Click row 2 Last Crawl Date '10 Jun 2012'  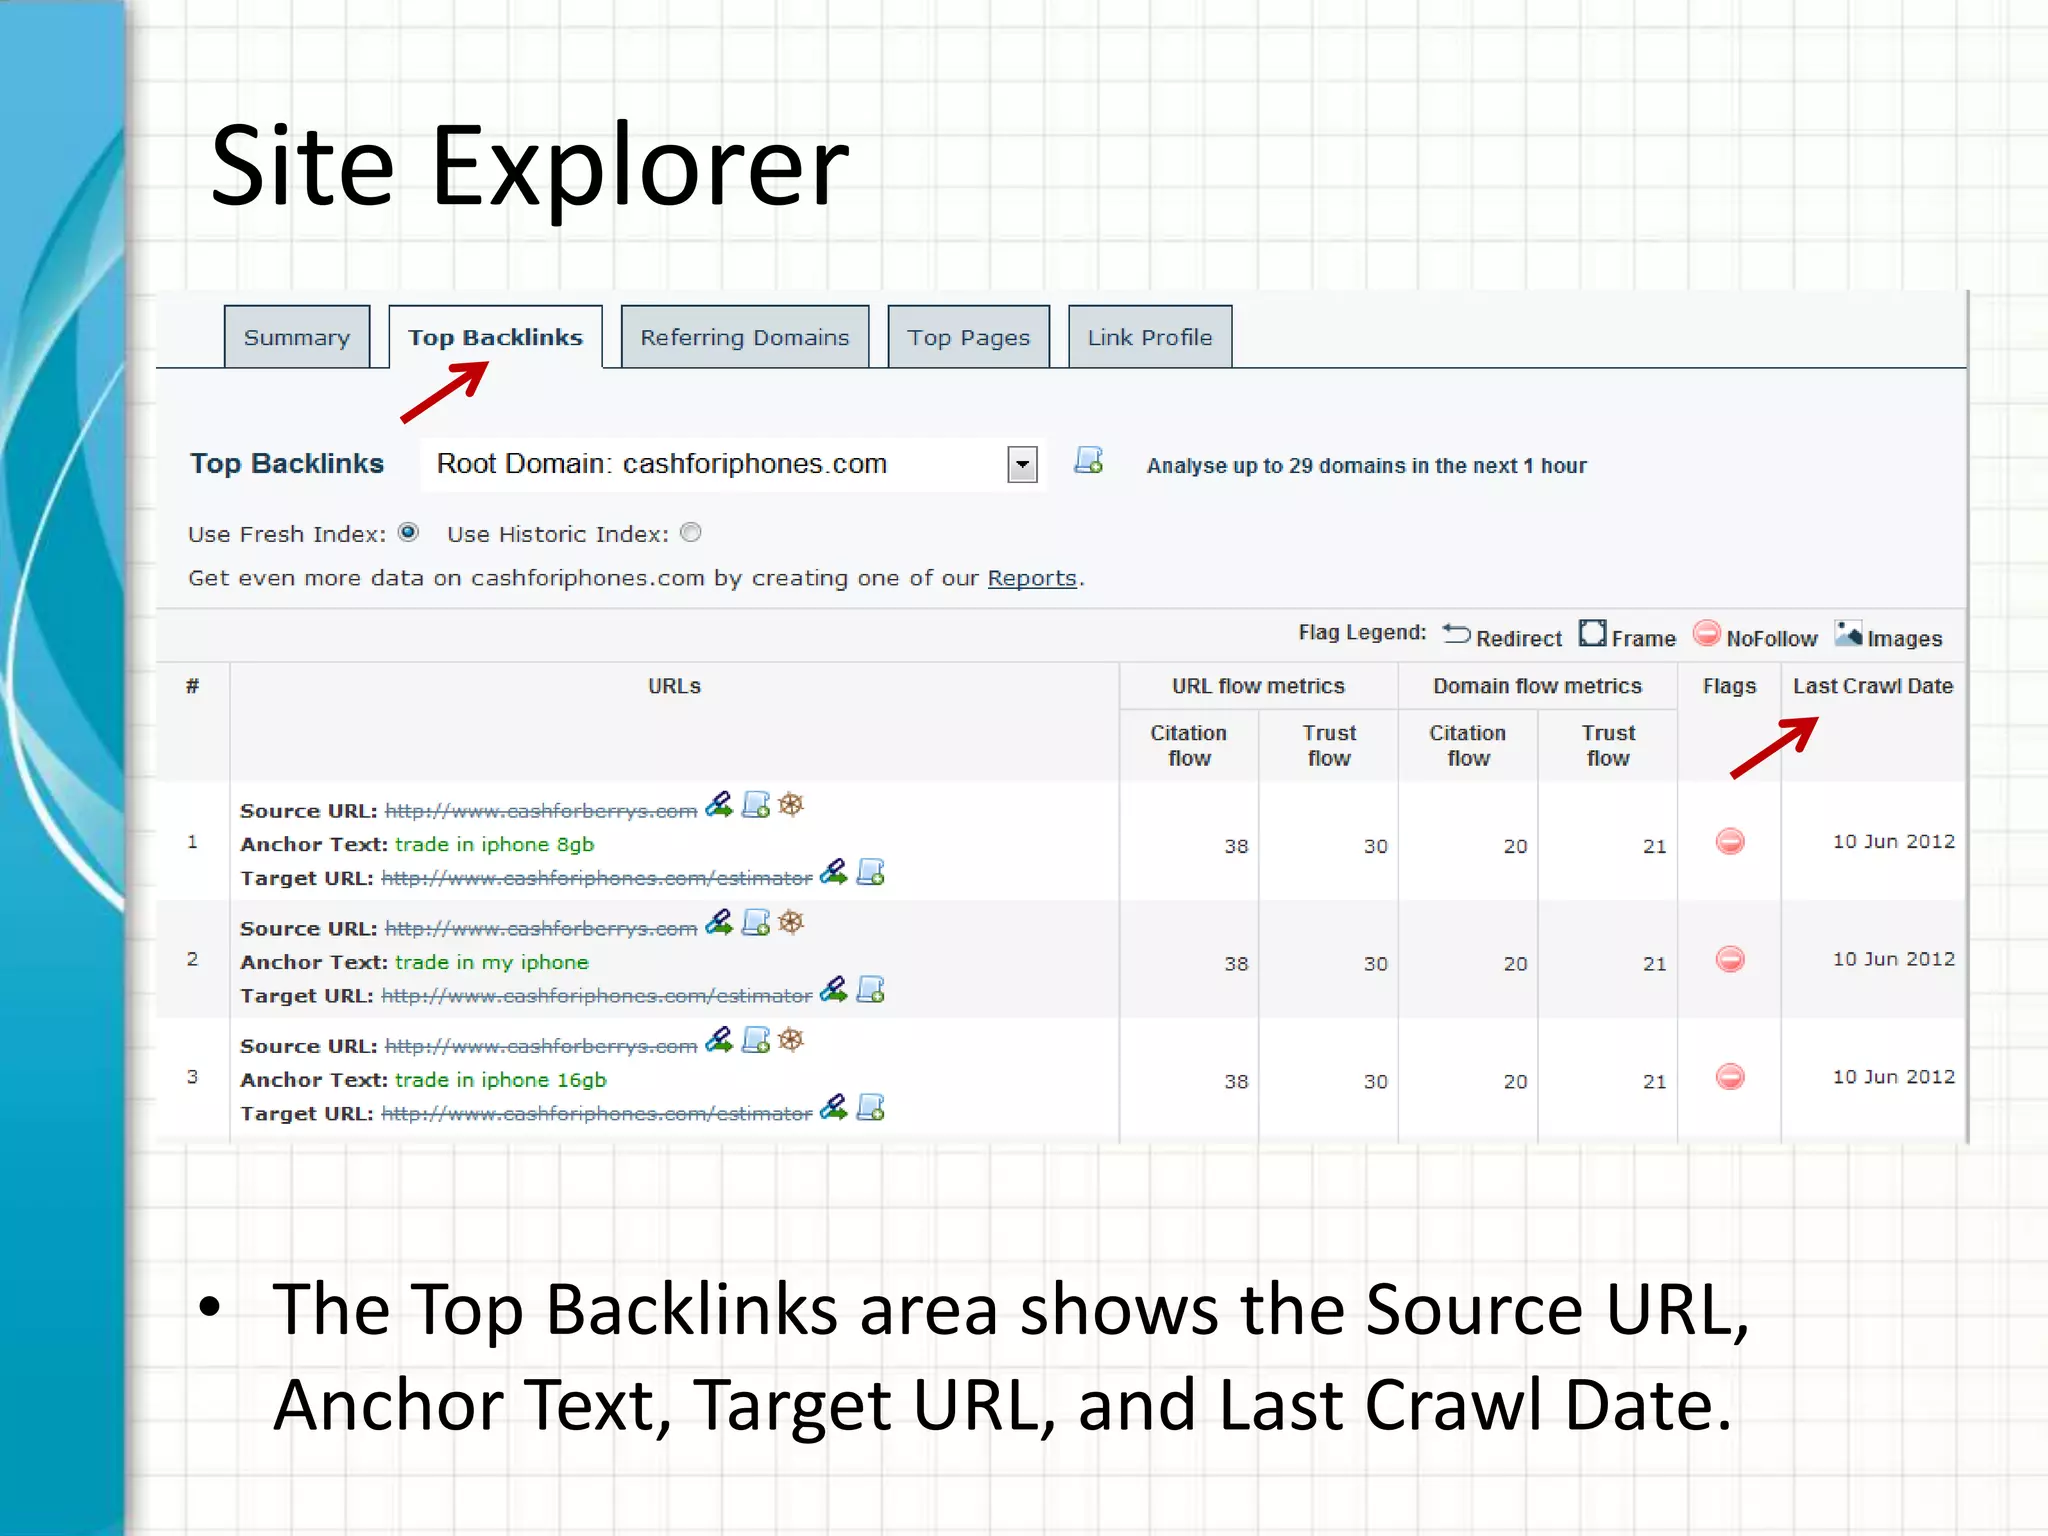pyautogui.click(x=1893, y=959)
